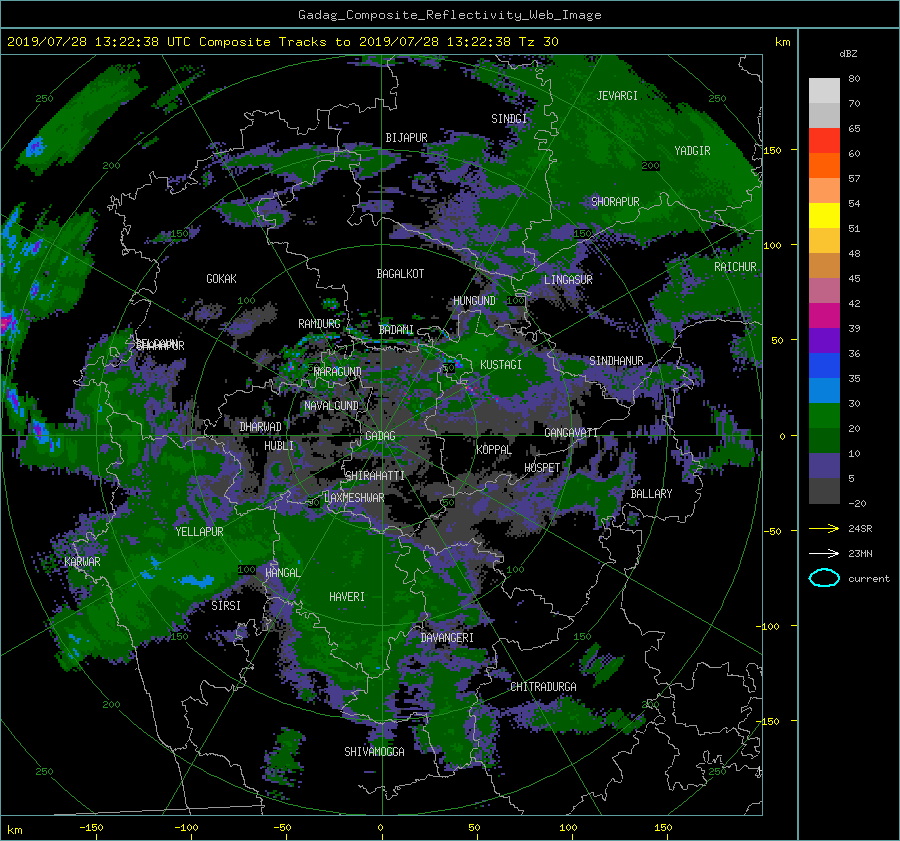Viewport: 900px width, 841px height.
Task: Click the LAXMESHWAR city label
Action: [x=354, y=498]
